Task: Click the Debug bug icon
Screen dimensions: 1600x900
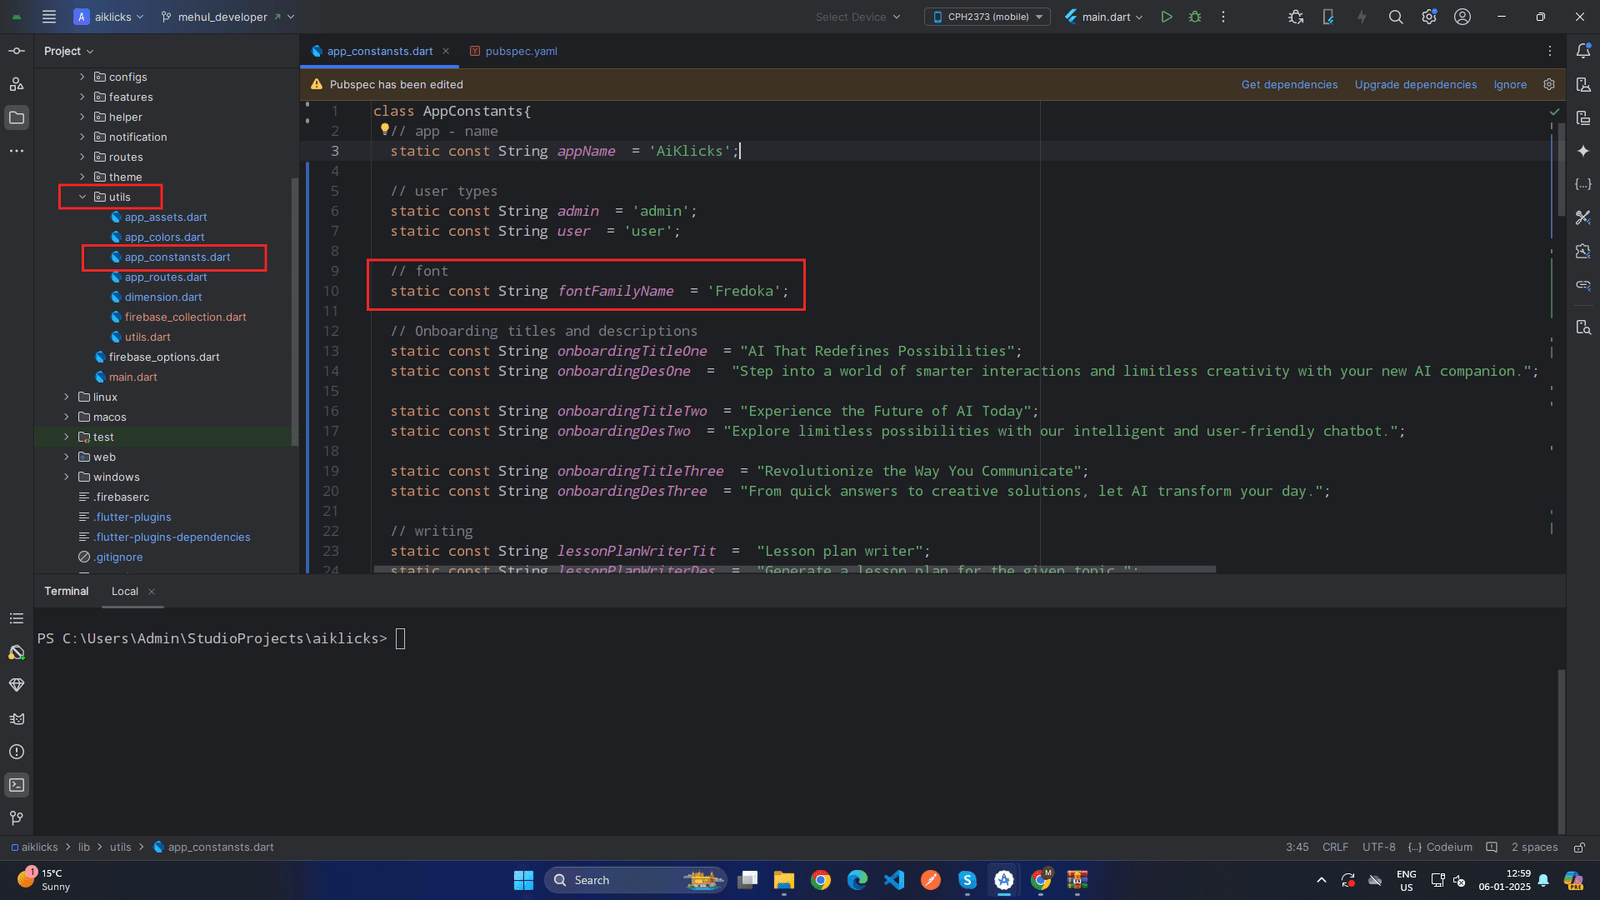Action: point(1195,17)
